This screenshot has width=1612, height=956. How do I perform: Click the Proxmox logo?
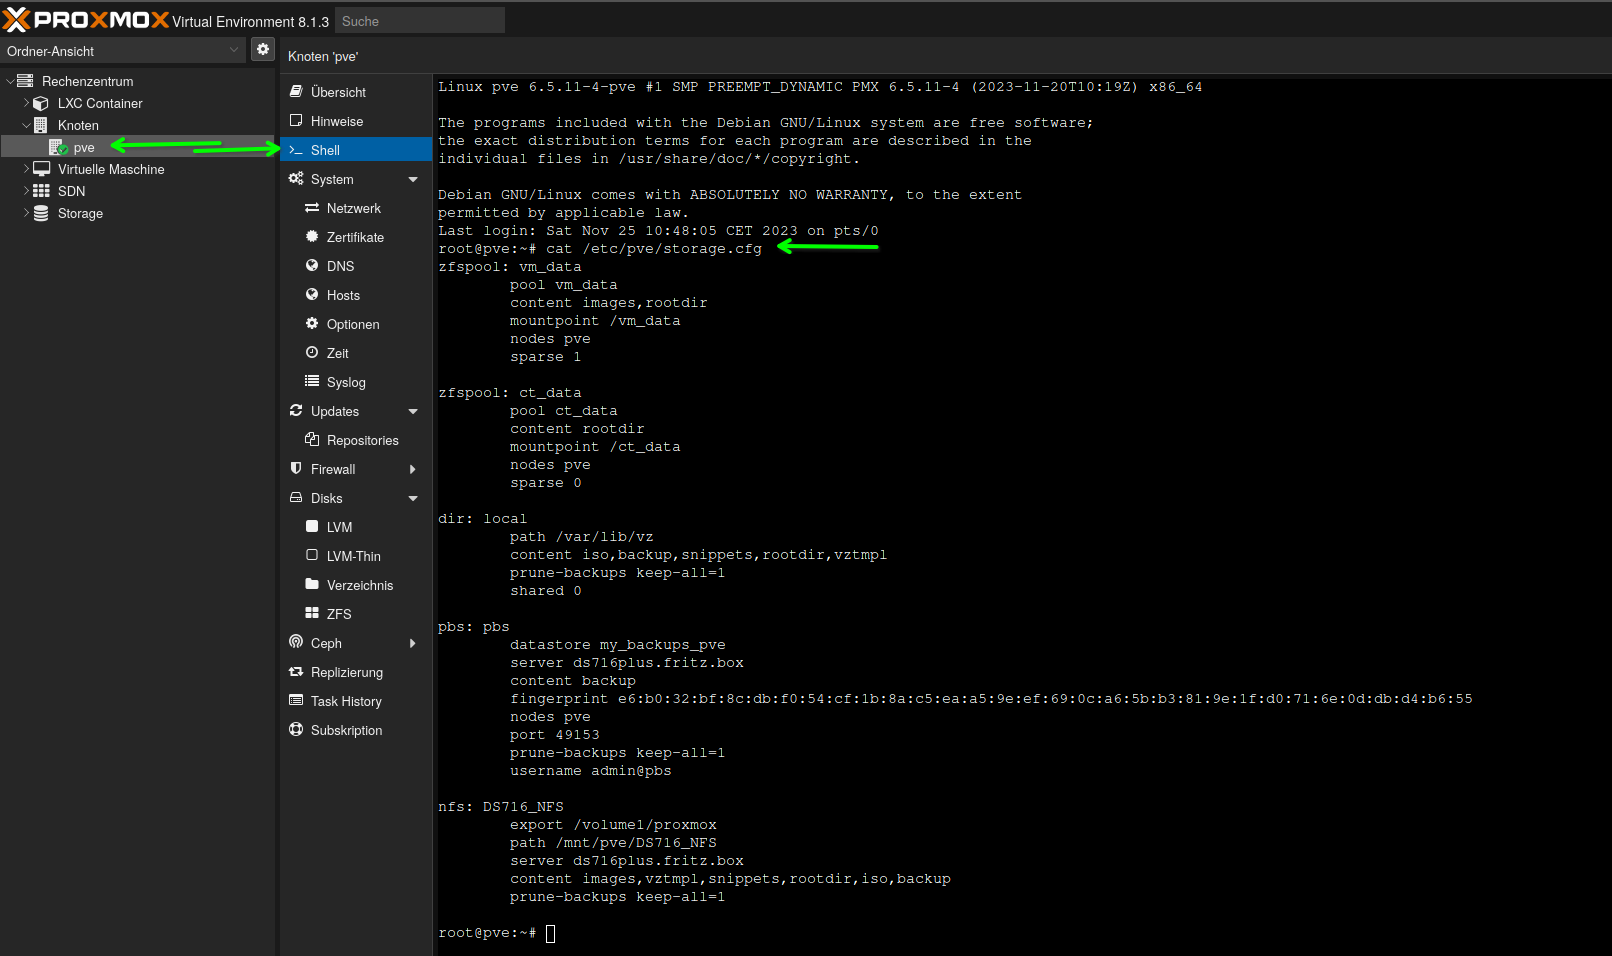pyautogui.click(x=86, y=20)
